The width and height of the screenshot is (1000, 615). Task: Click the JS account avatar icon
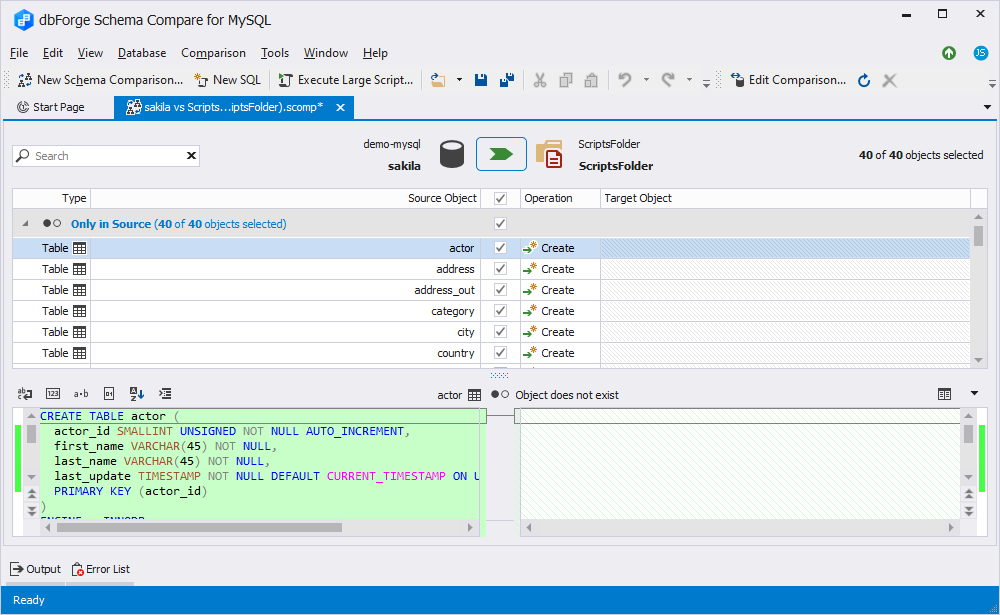coord(981,53)
